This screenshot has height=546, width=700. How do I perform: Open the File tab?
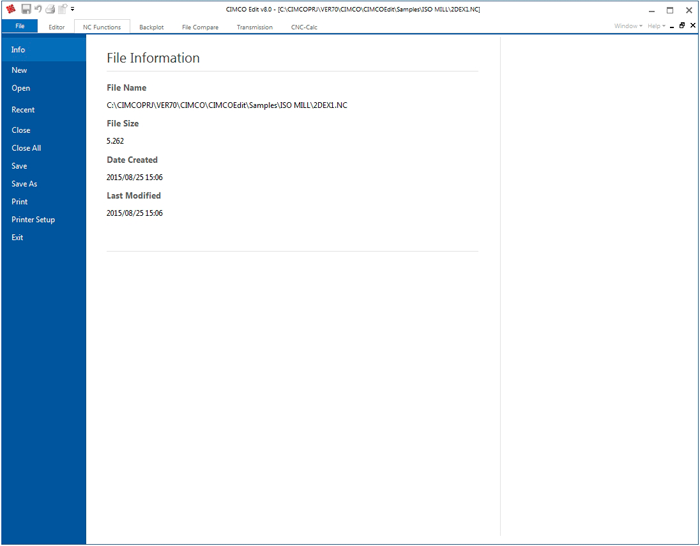pos(20,26)
